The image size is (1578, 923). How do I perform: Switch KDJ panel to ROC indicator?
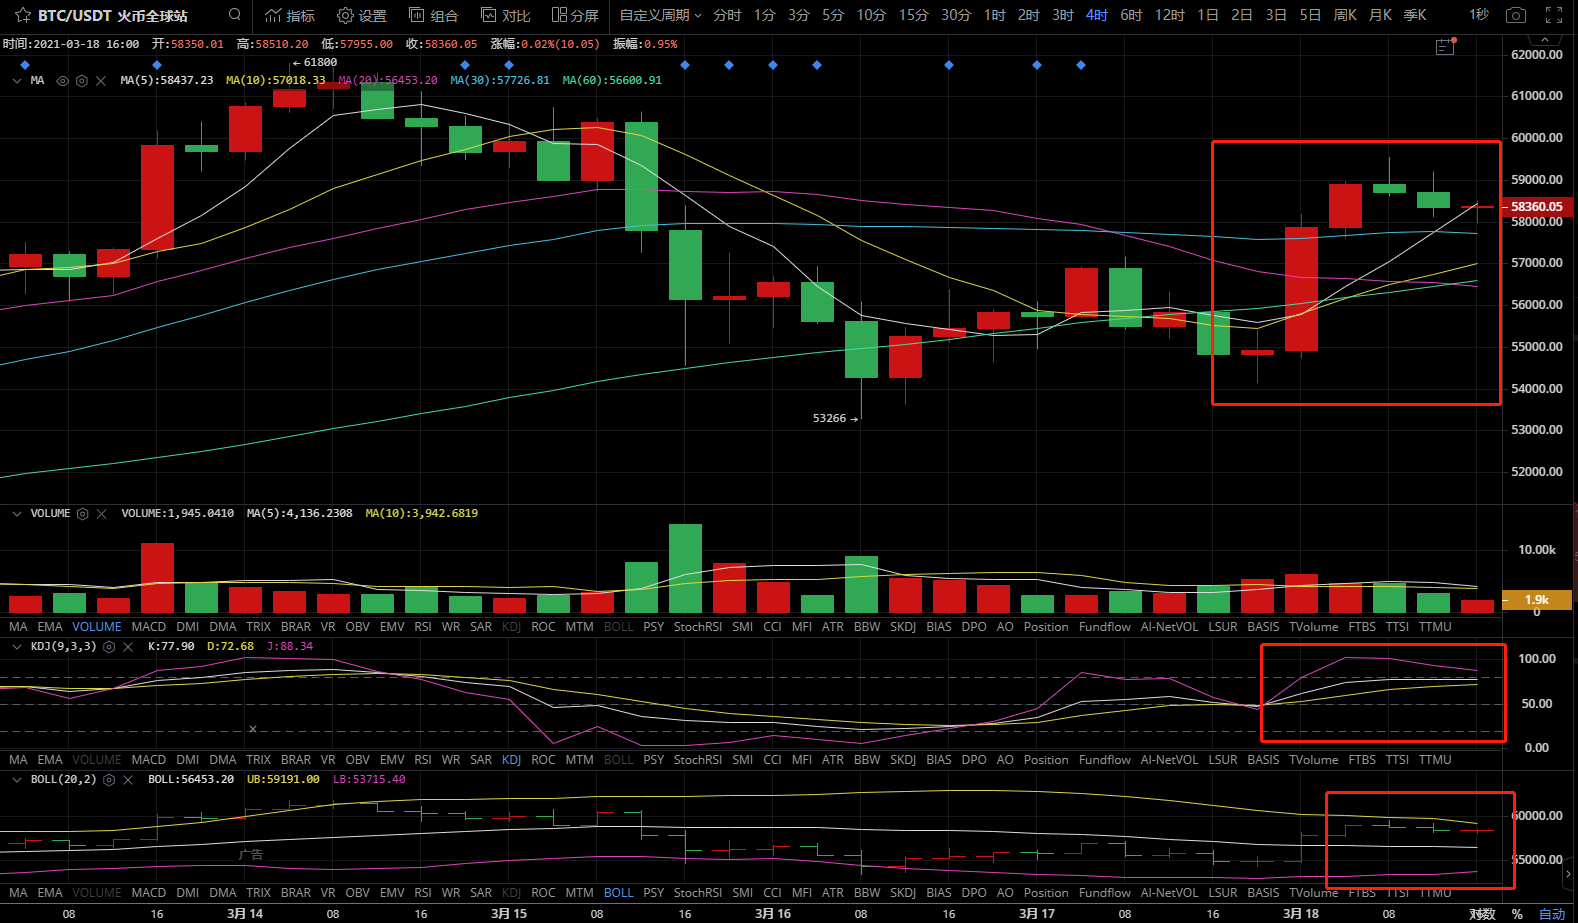[543, 760]
